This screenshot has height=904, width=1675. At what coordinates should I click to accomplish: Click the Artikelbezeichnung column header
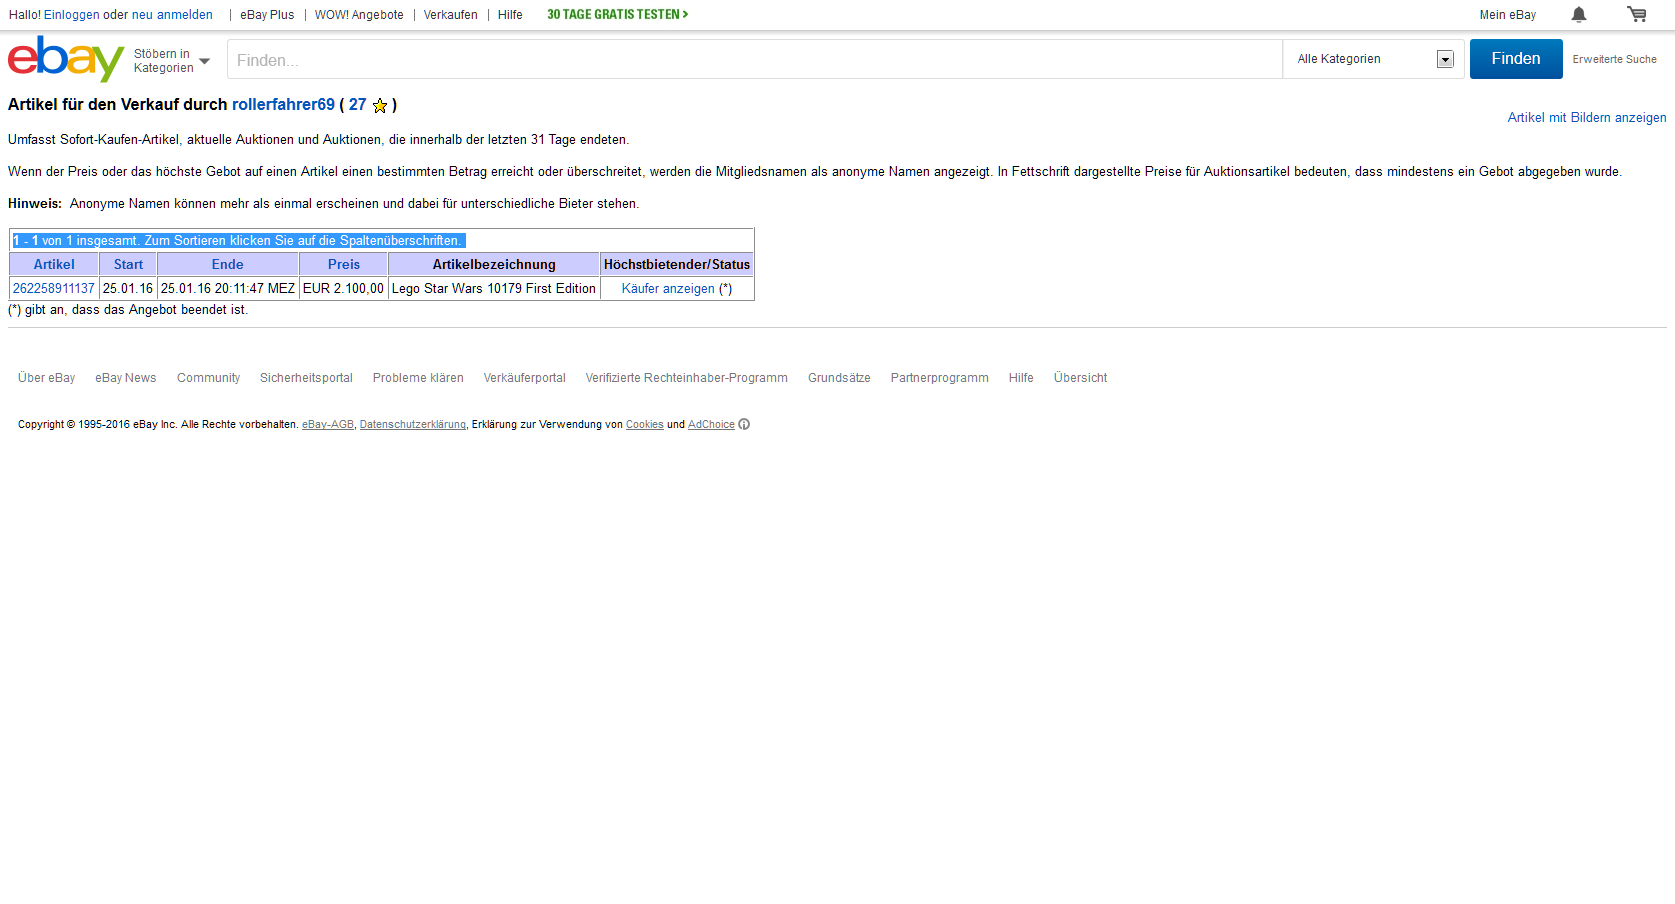tap(494, 264)
